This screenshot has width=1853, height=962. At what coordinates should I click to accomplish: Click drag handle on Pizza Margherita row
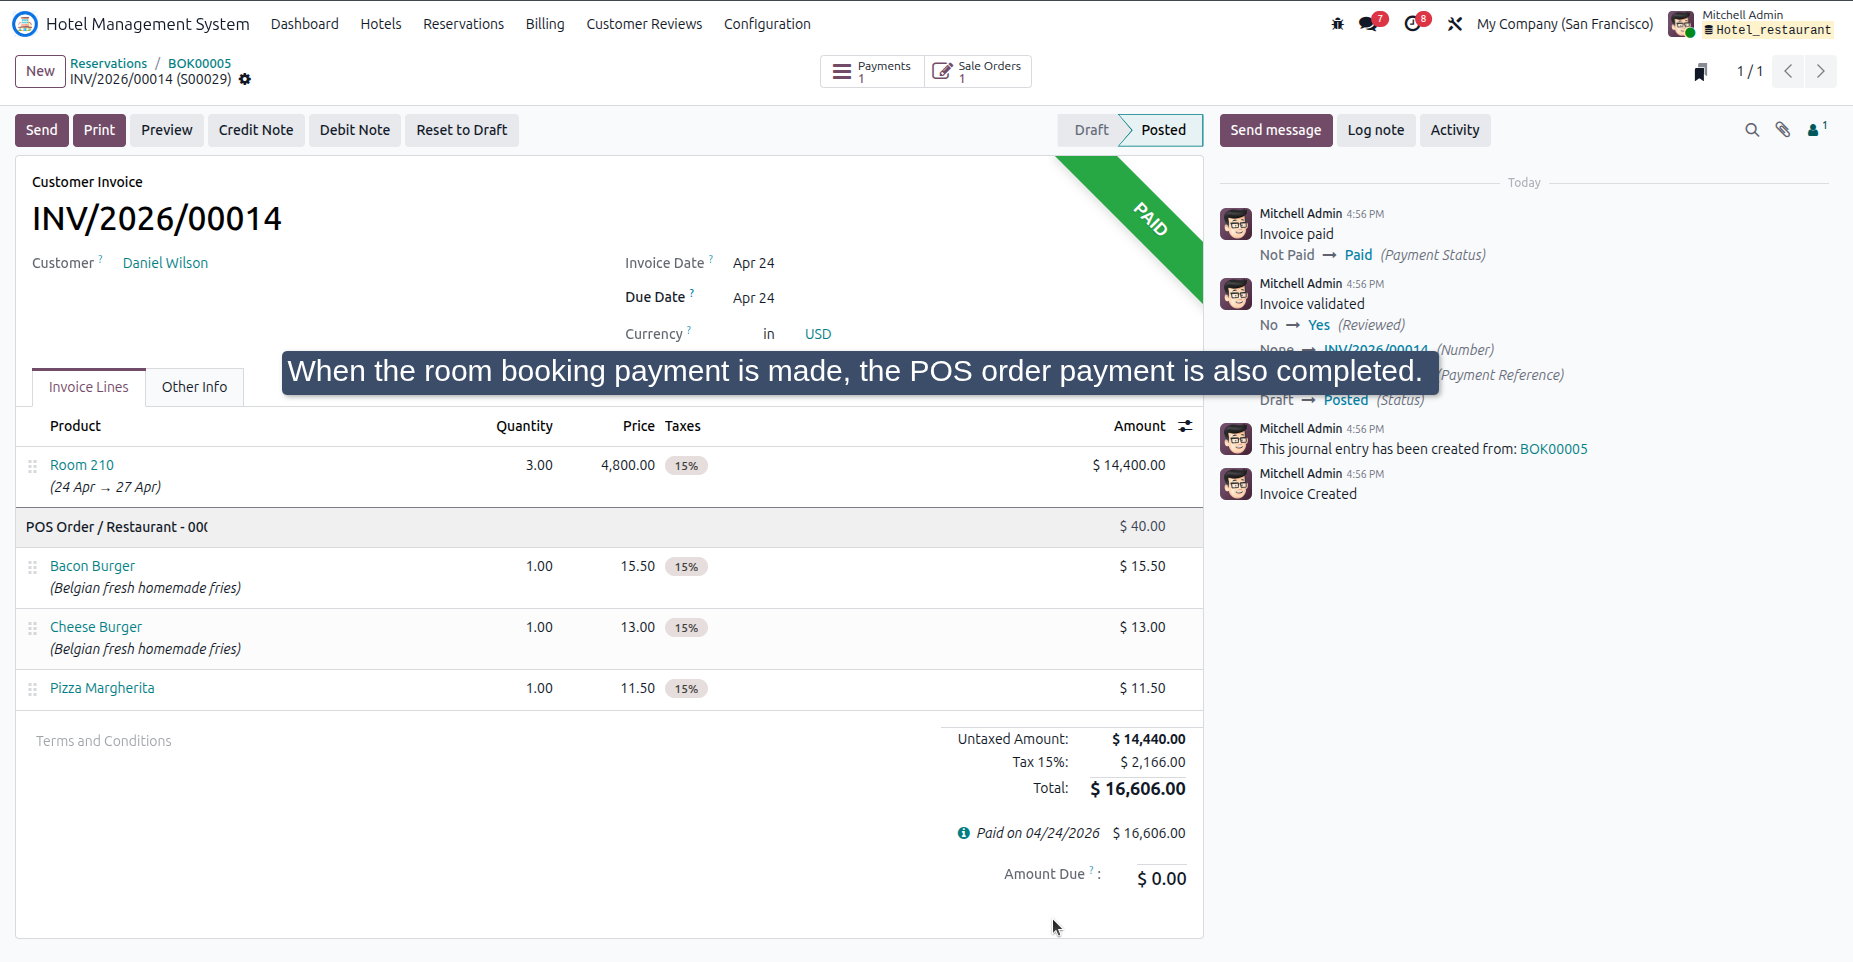[32, 689]
